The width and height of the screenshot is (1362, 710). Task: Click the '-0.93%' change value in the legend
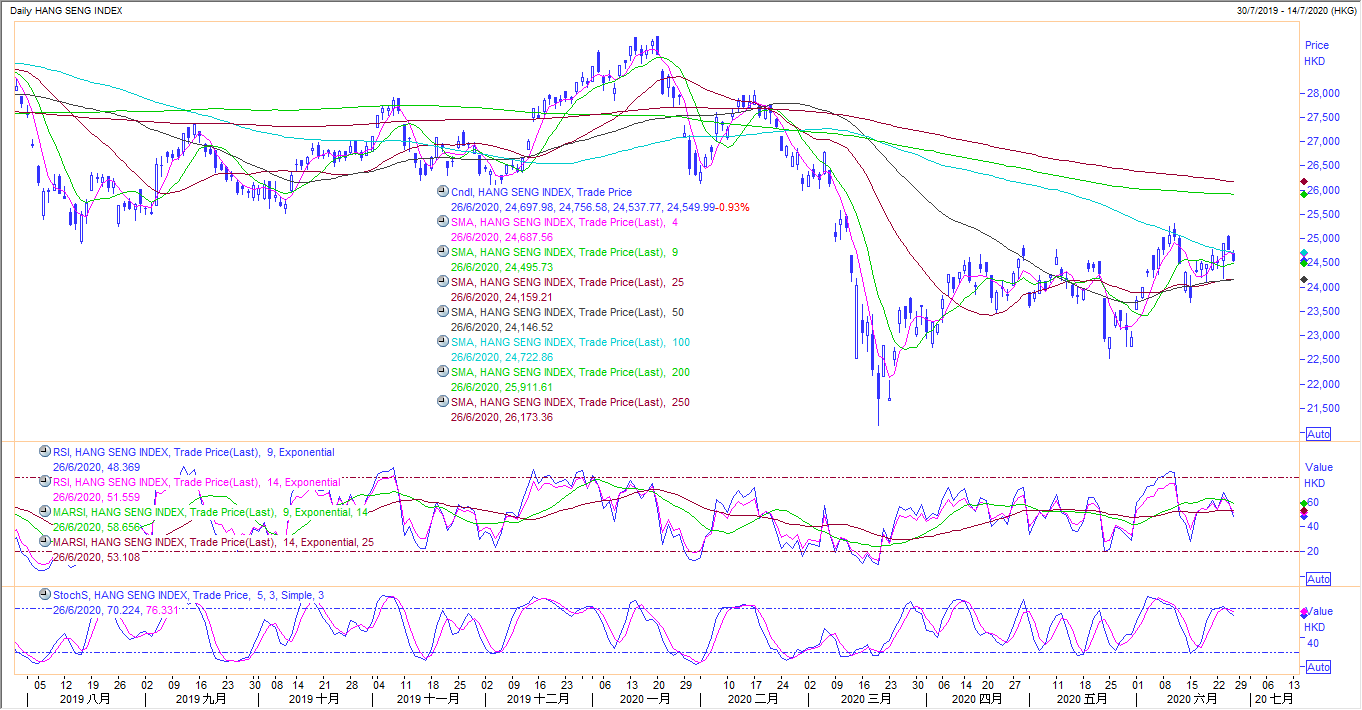click(733, 207)
